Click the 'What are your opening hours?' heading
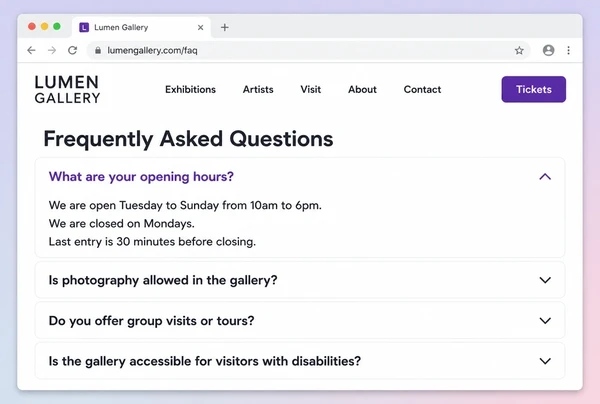 coord(141,177)
